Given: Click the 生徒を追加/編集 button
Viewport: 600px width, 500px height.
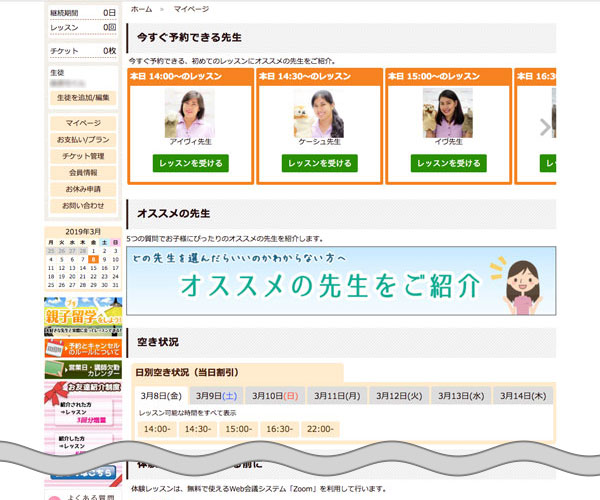Looking at the screenshot, I should coord(83,97).
